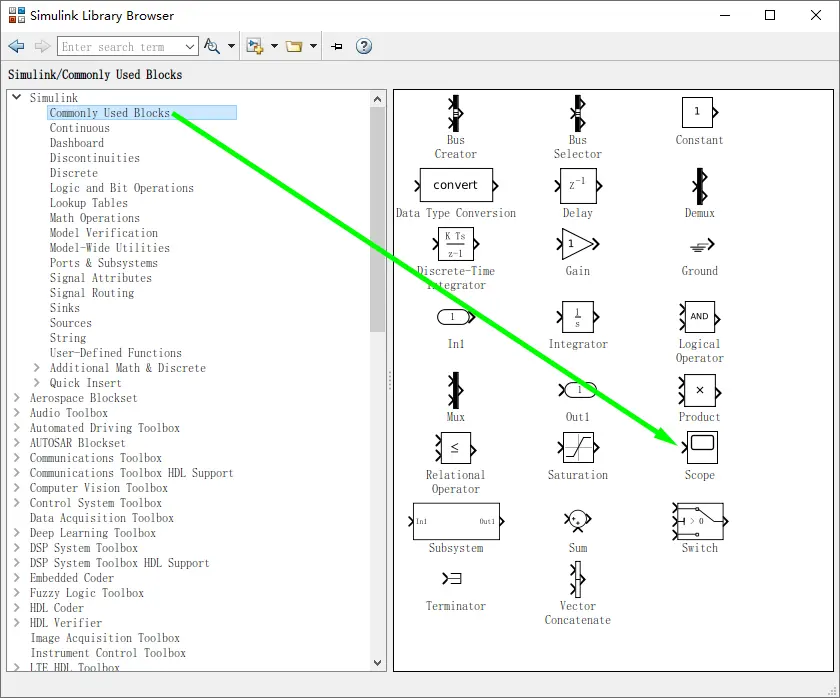Viewport: 840px width, 698px height.
Task: Select the Vector Concatenate block
Action: [578, 579]
